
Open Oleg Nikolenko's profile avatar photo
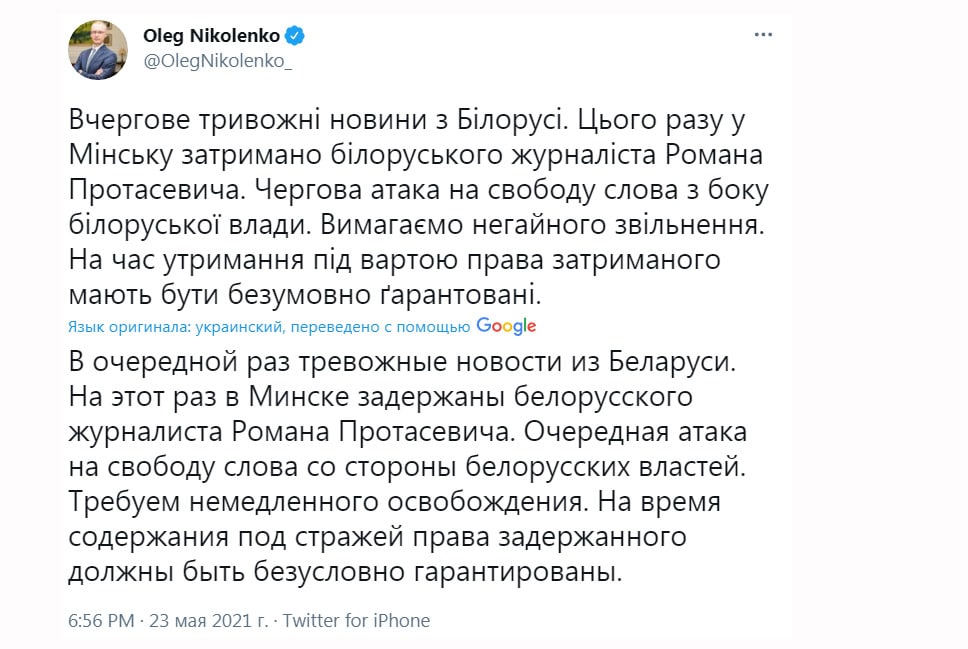coord(98,49)
